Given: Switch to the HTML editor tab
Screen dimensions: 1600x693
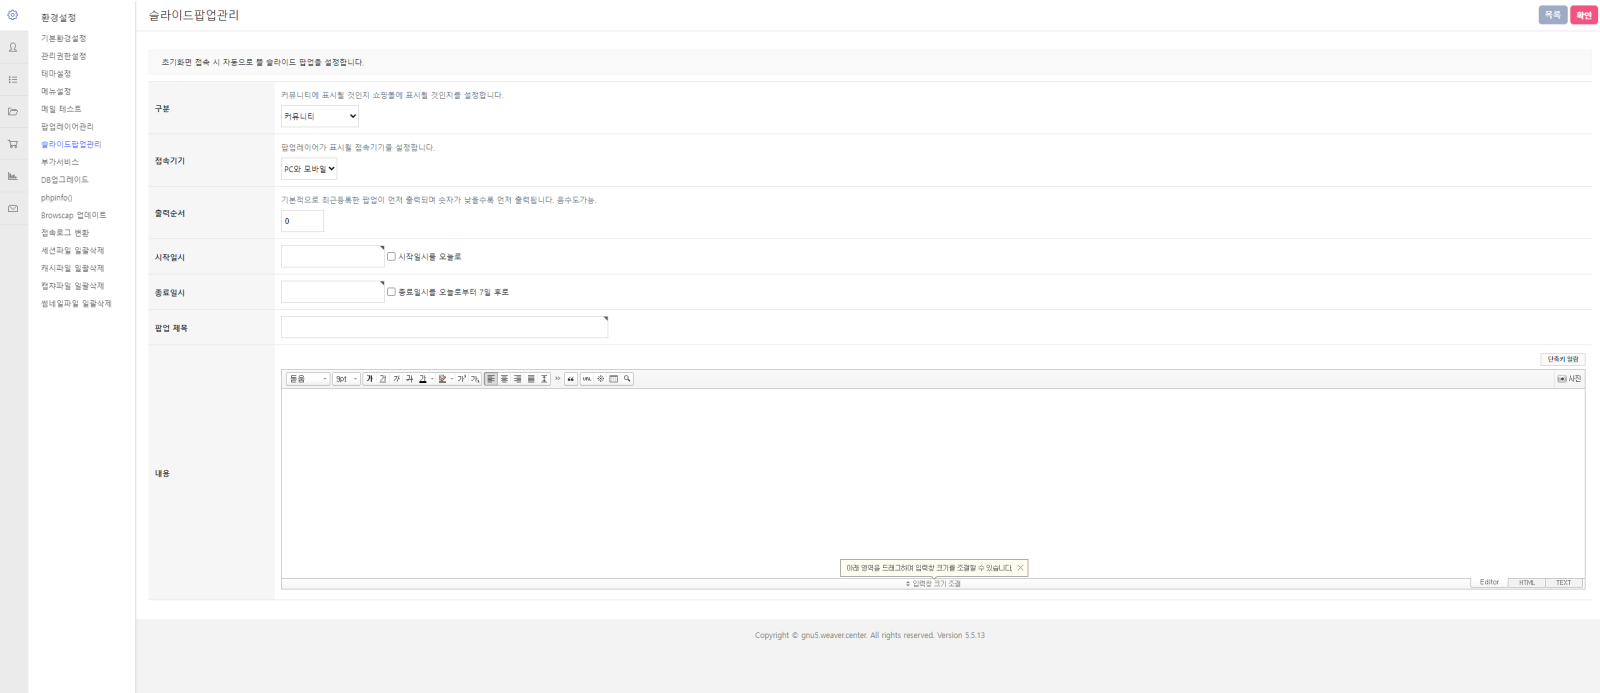Looking at the screenshot, I should coord(1526,583).
